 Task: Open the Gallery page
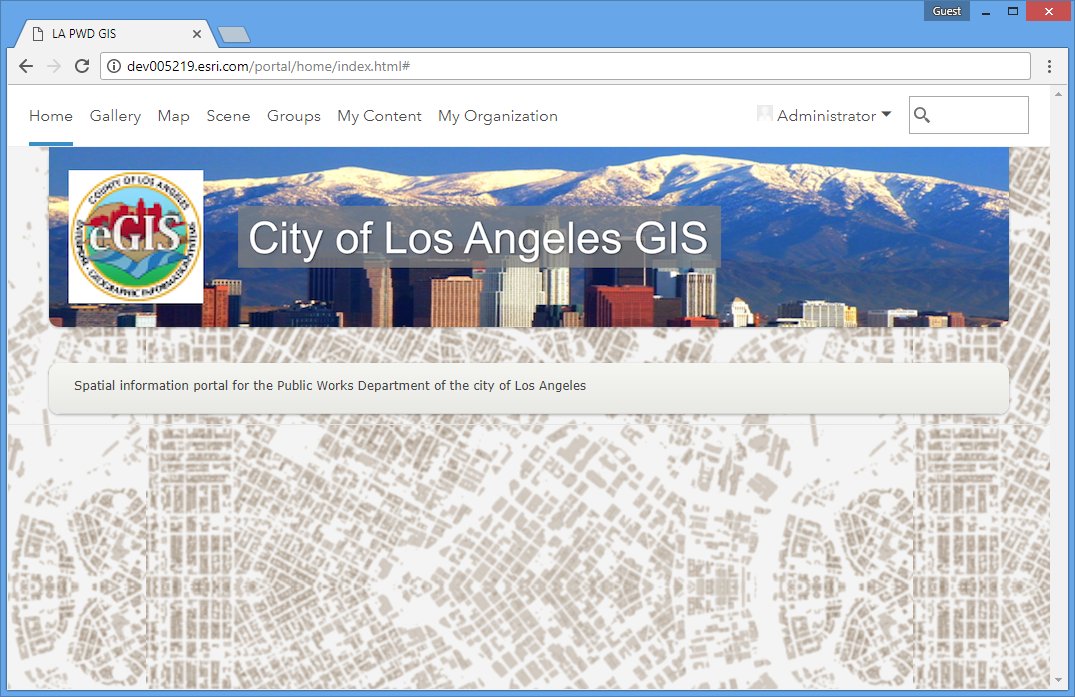point(115,116)
